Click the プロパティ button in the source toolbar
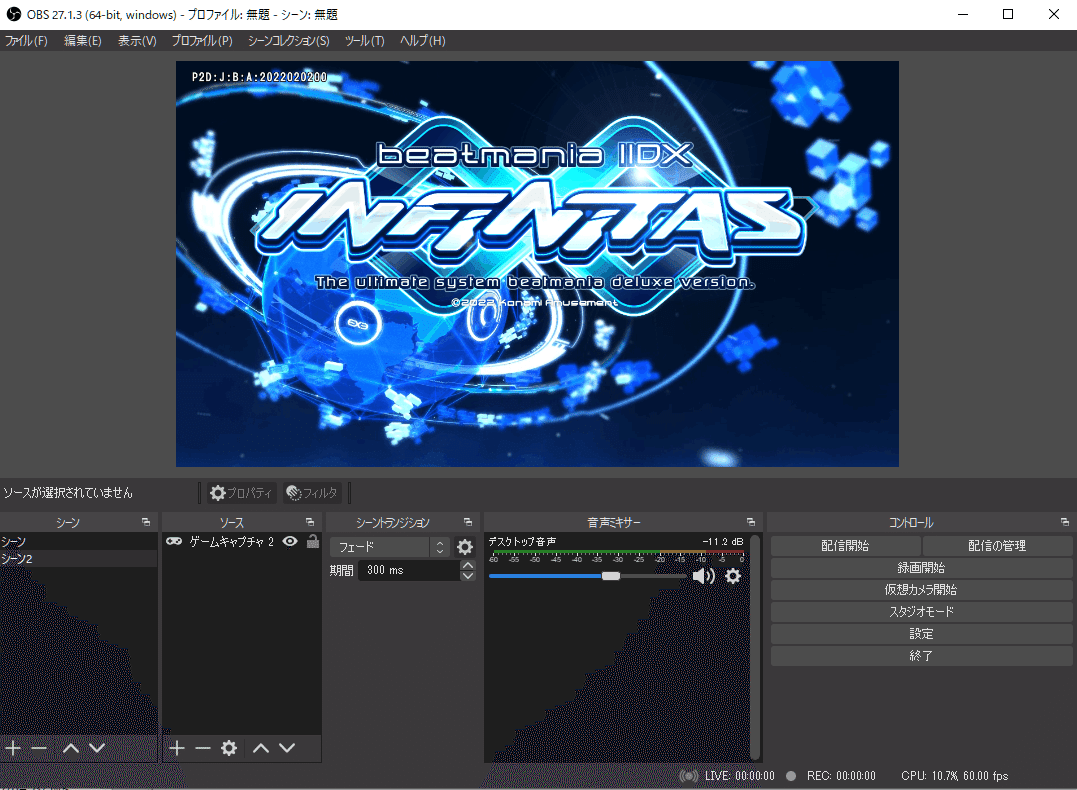This screenshot has width=1077, height=790. 241,493
